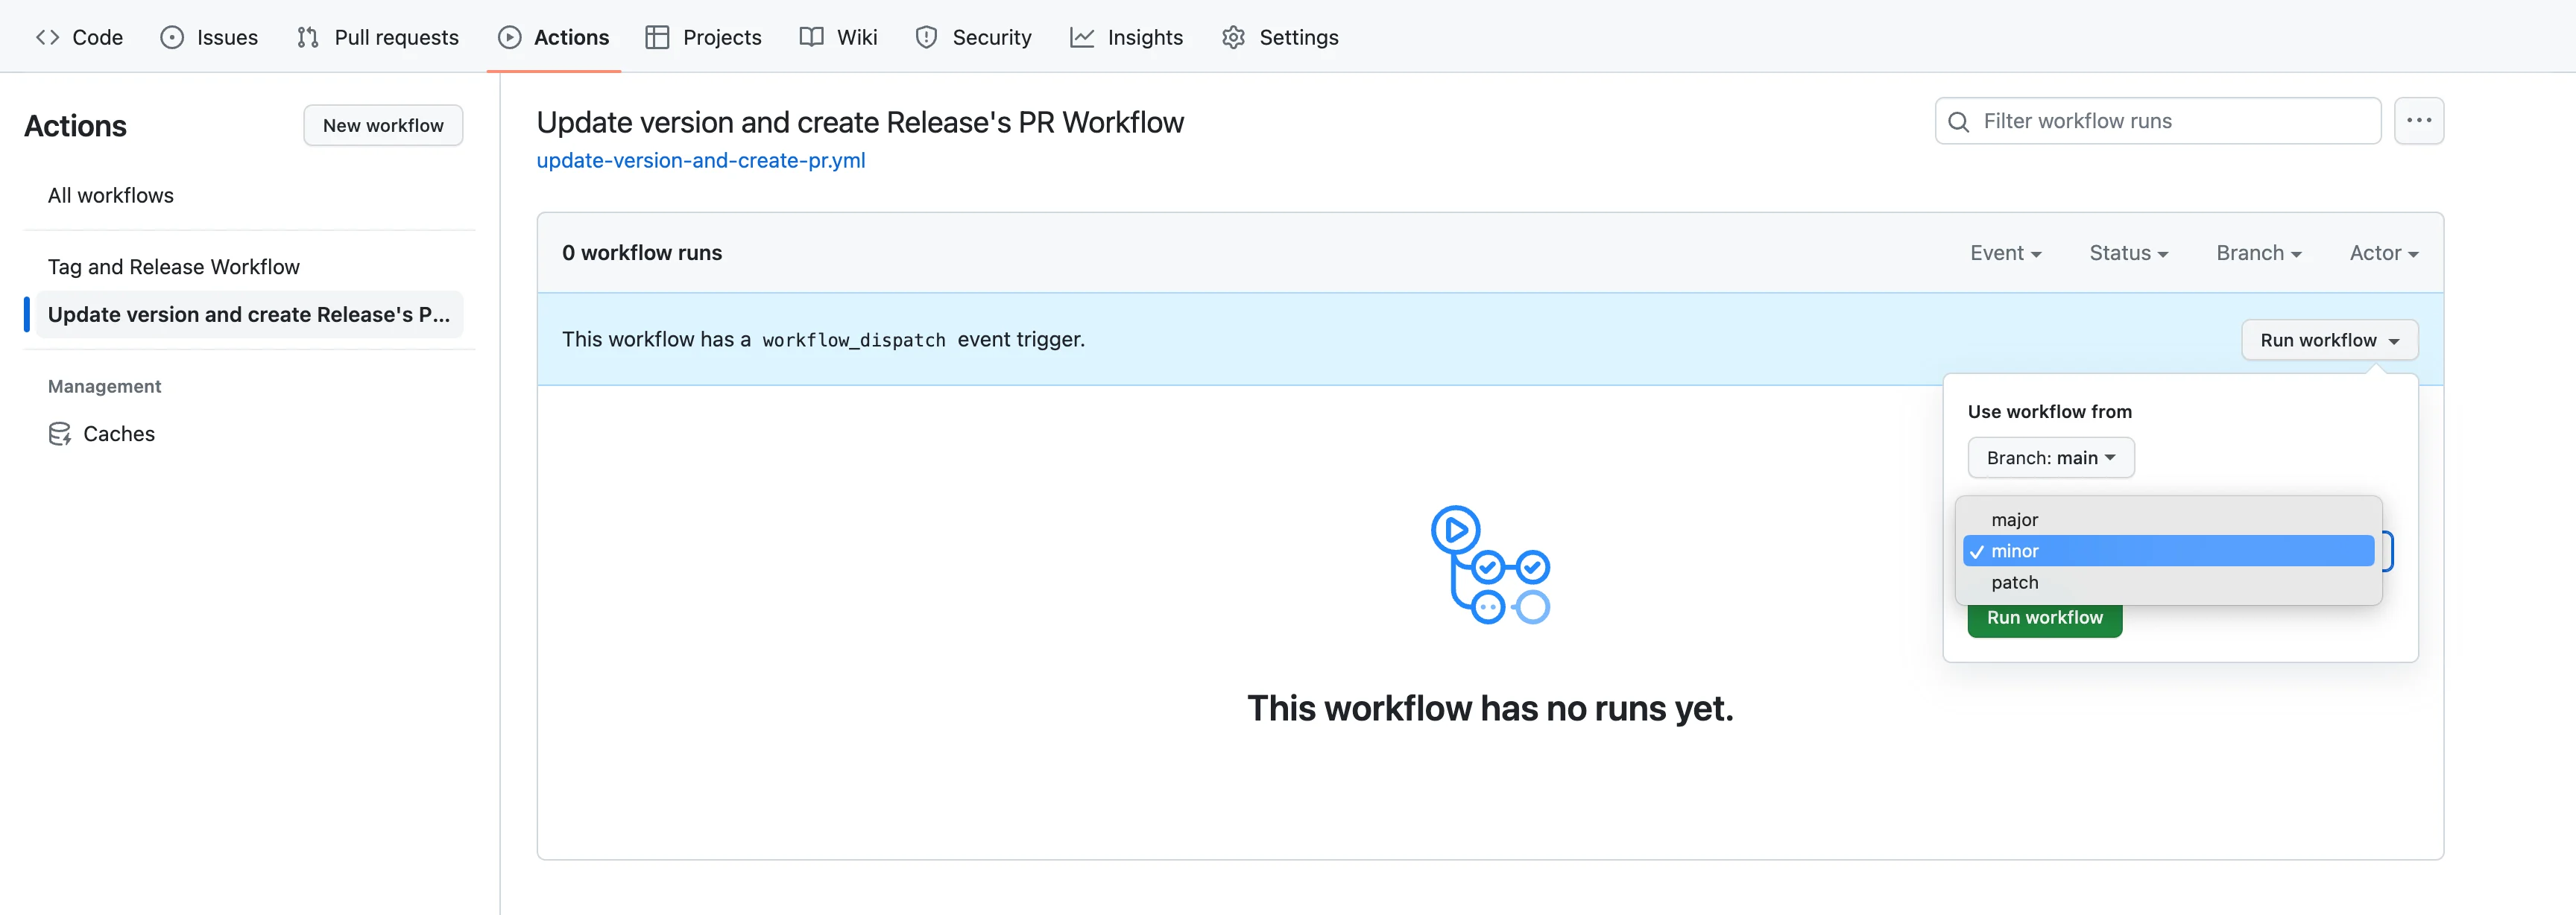The width and height of the screenshot is (2576, 915).
Task: Click the Pull requests branch icon
Action: coord(308,37)
